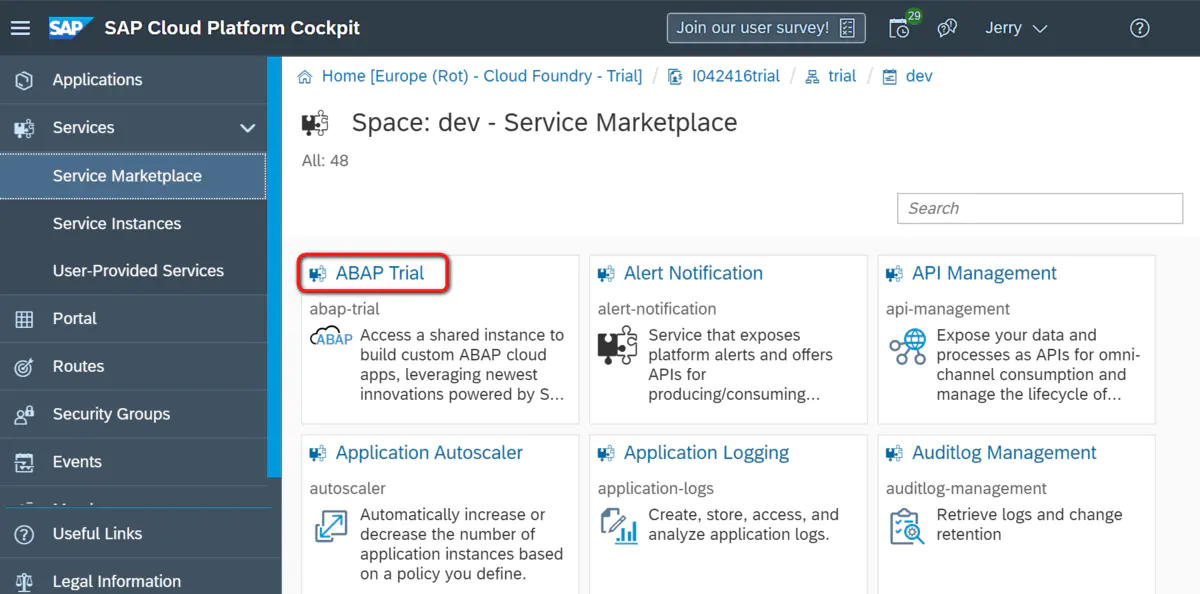Viewport: 1200px width, 594px height.
Task: Open the ABAP Trial service tile link
Action: pos(380,273)
